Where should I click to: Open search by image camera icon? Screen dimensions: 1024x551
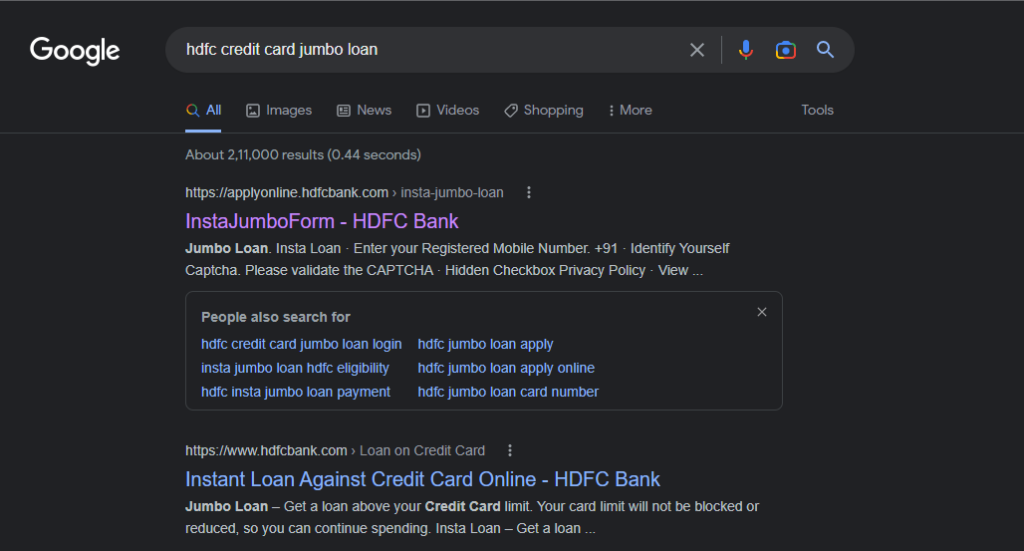[x=786, y=50]
